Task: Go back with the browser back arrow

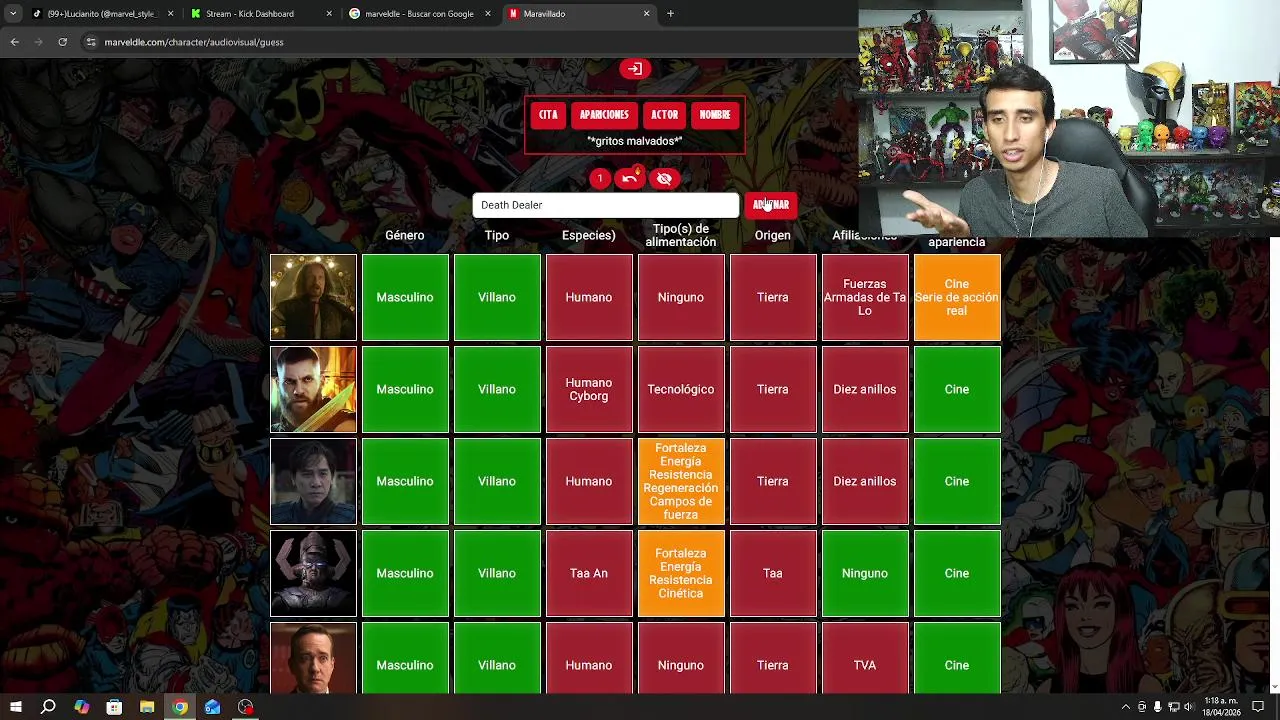Action: pyautogui.click(x=14, y=42)
